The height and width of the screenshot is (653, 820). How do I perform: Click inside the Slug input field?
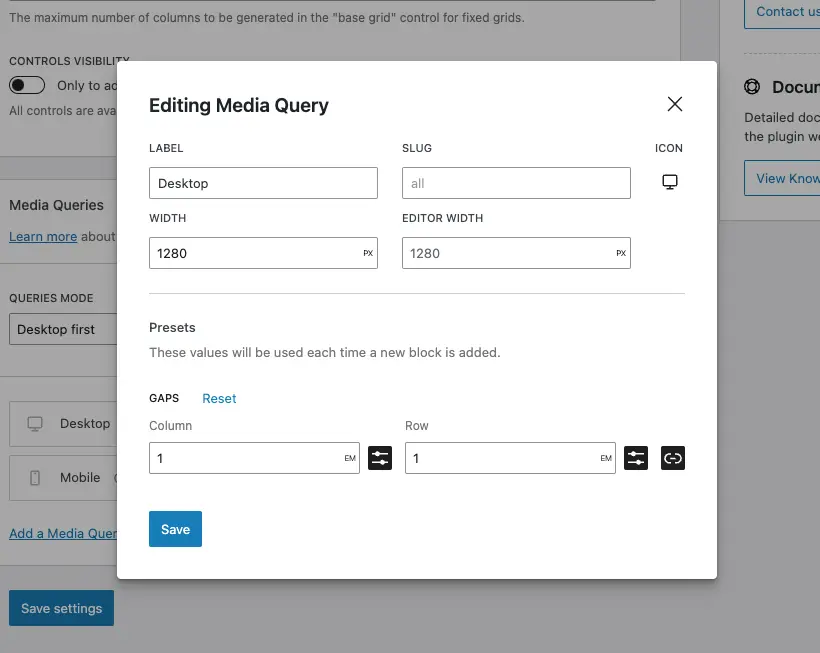pyautogui.click(x=515, y=182)
